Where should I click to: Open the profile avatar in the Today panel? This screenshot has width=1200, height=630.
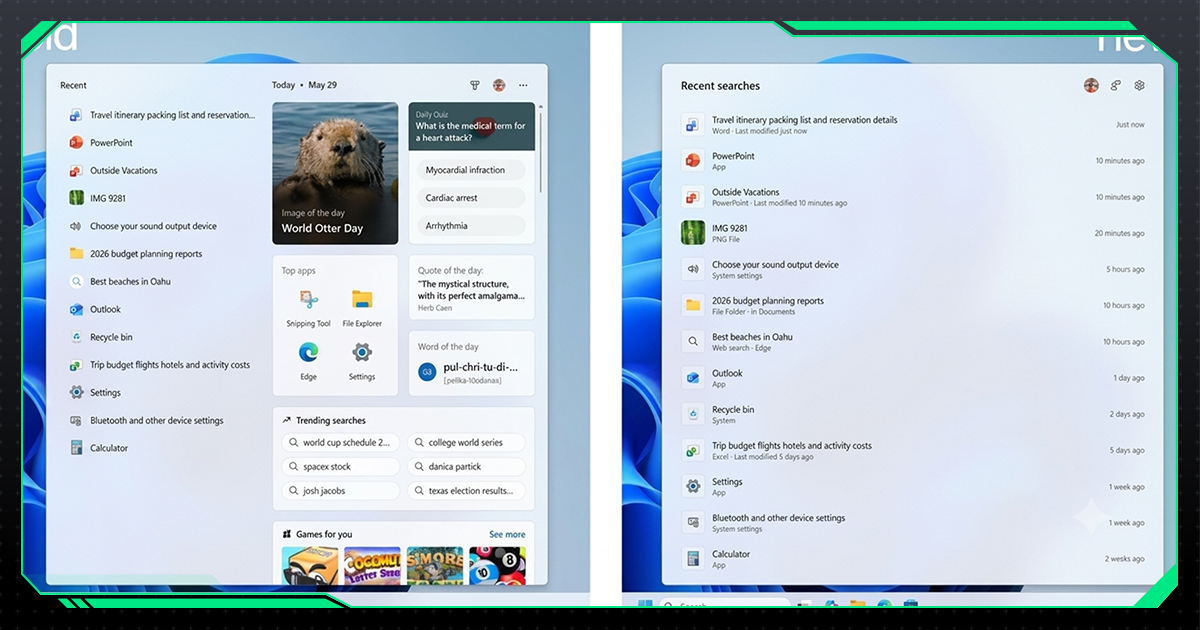[x=499, y=86]
